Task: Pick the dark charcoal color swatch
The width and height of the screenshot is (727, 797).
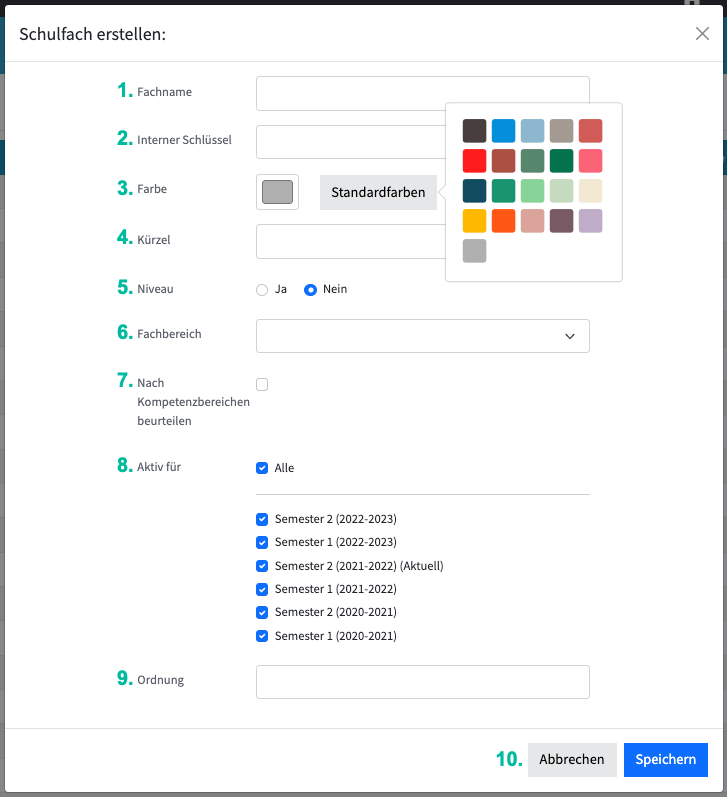Action: (474, 131)
